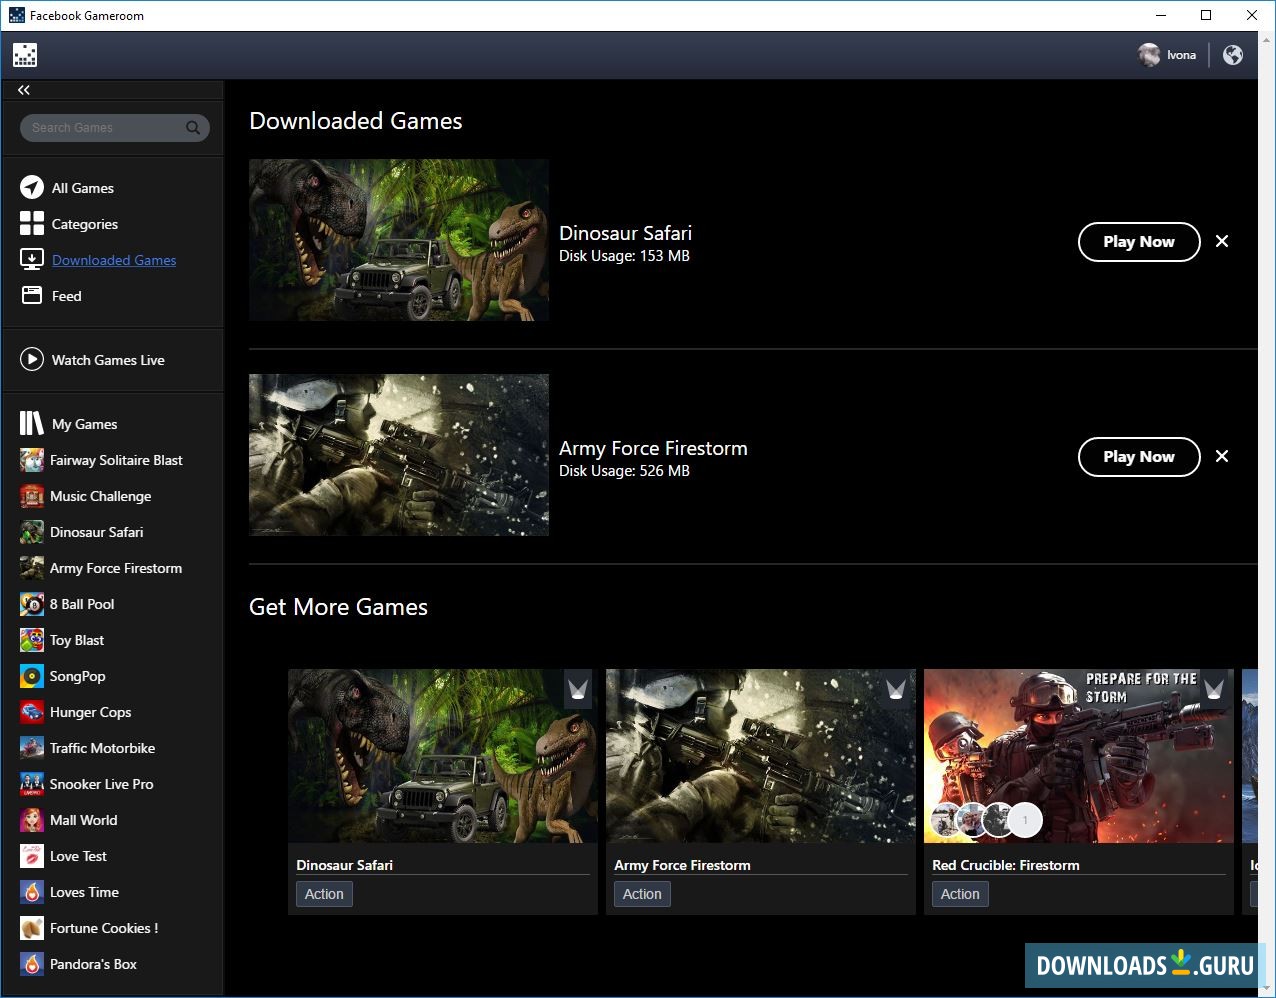Screen dimensions: 1276x998
Task: Click Watch Games Live play icon
Action: click(x=32, y=360)
